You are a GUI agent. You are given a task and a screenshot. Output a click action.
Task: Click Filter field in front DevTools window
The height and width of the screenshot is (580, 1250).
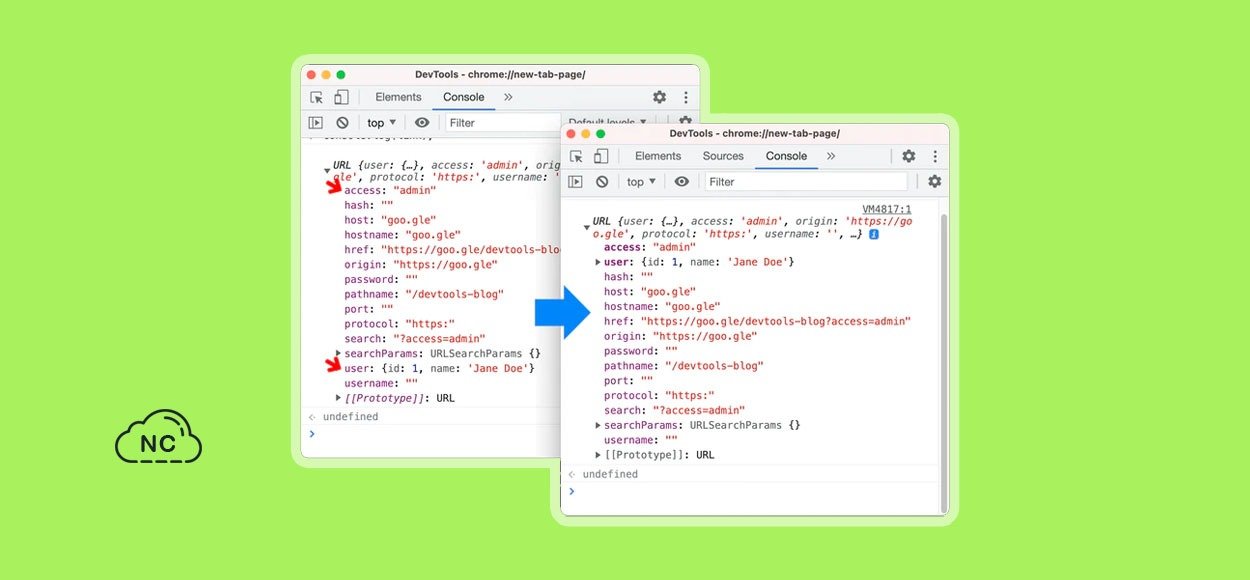coord(806,182)
